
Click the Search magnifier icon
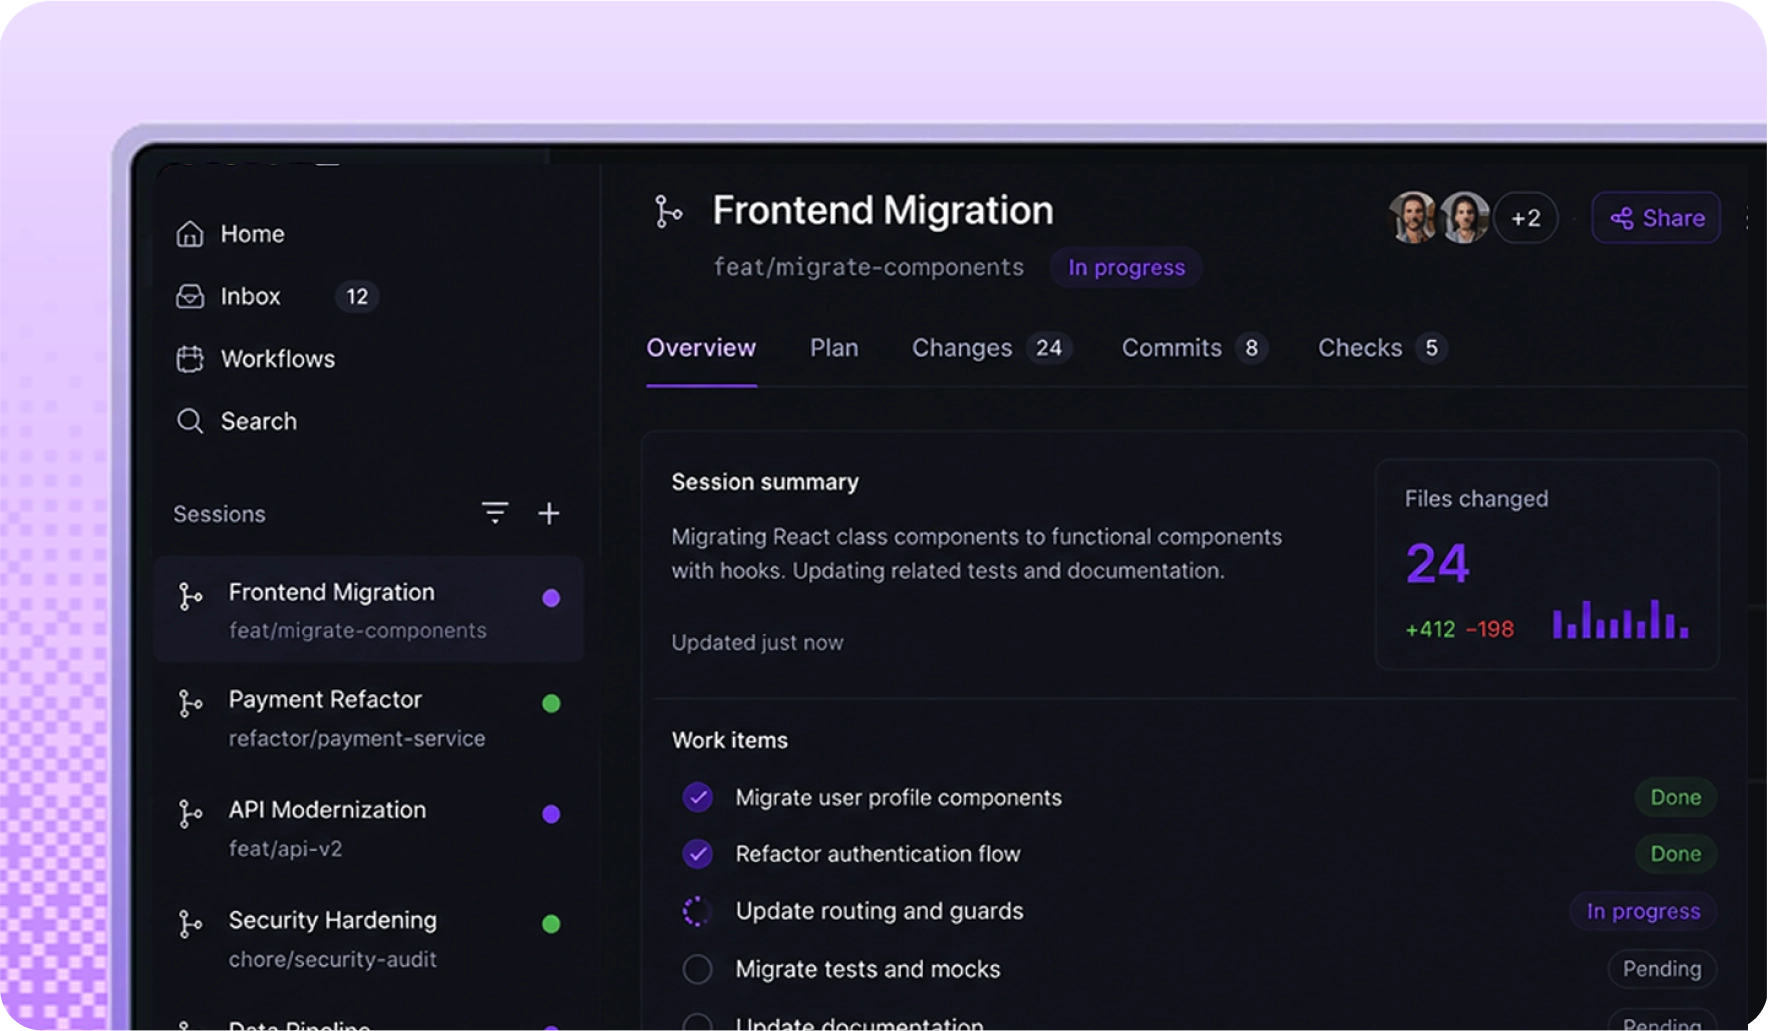pyautogui.click(x=190, y=421)
